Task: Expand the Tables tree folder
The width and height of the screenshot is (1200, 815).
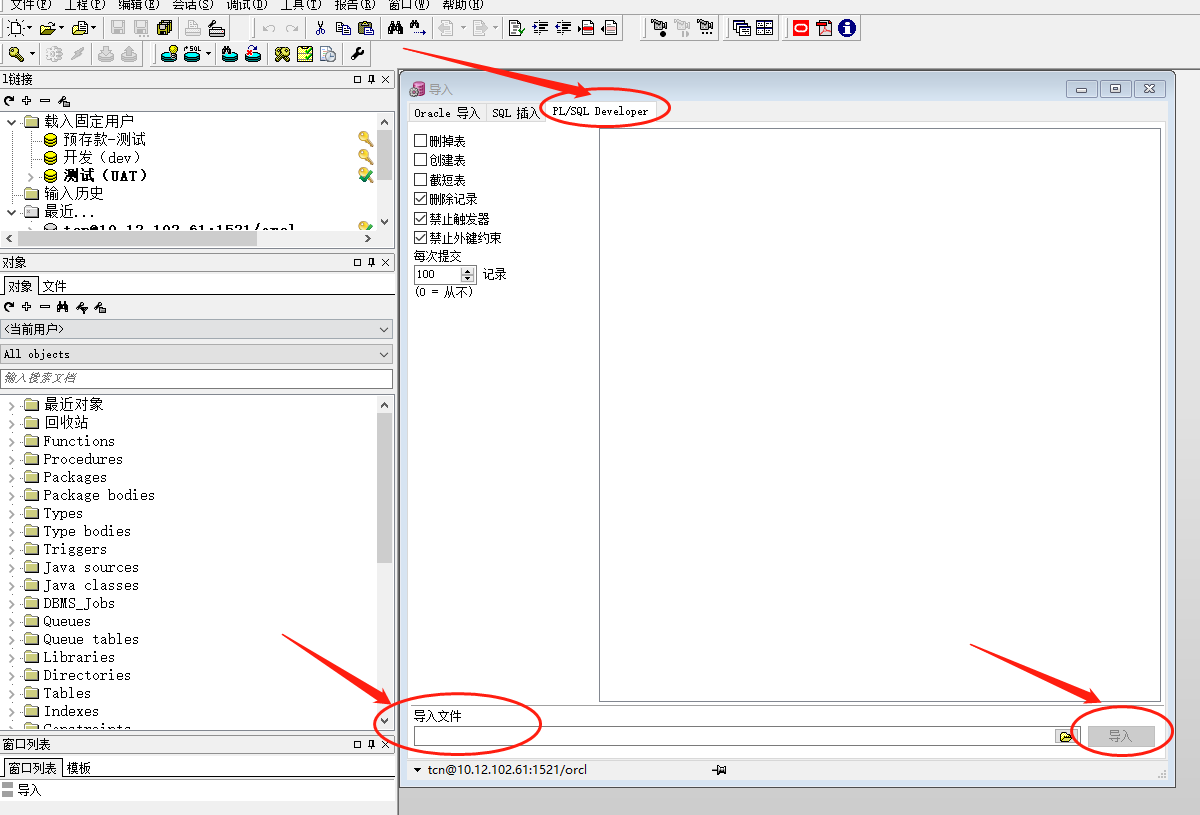Action: [12, 693]
